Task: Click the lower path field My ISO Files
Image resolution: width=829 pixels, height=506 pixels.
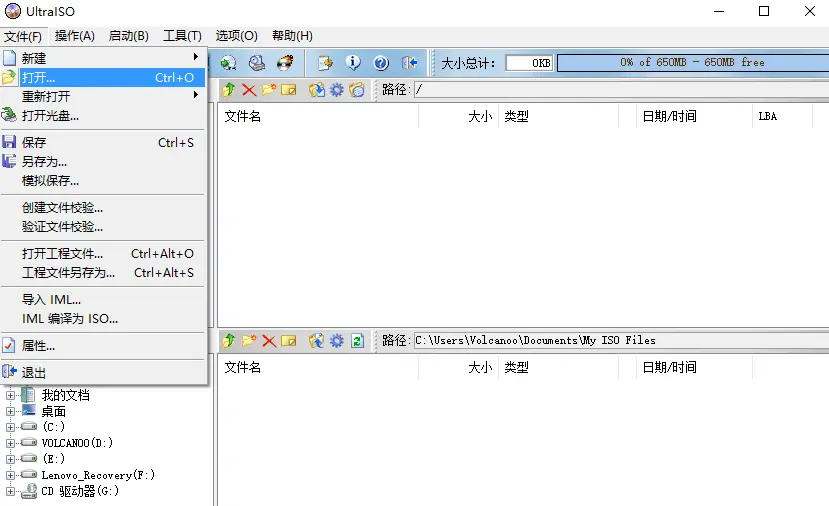Action: [621, 341]
